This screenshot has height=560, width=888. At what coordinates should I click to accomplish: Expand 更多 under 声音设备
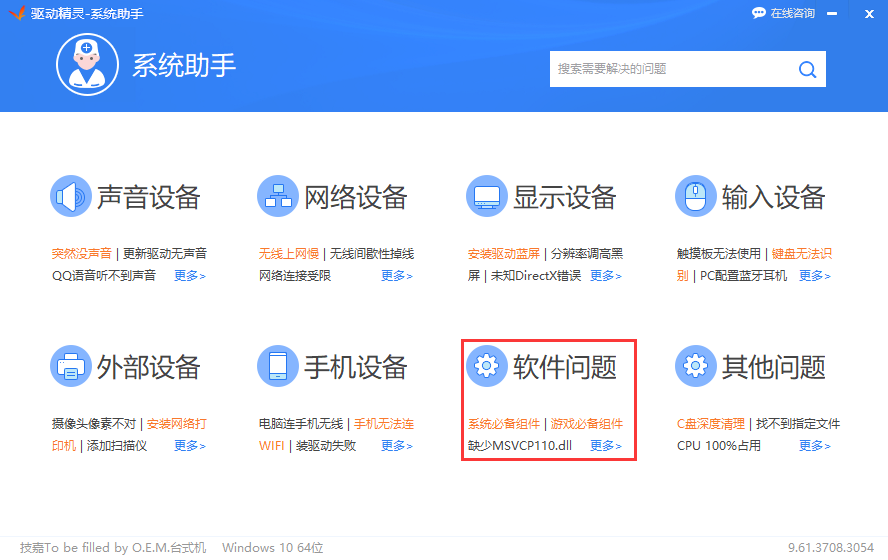pyautogui.click(x=189, y=276)
